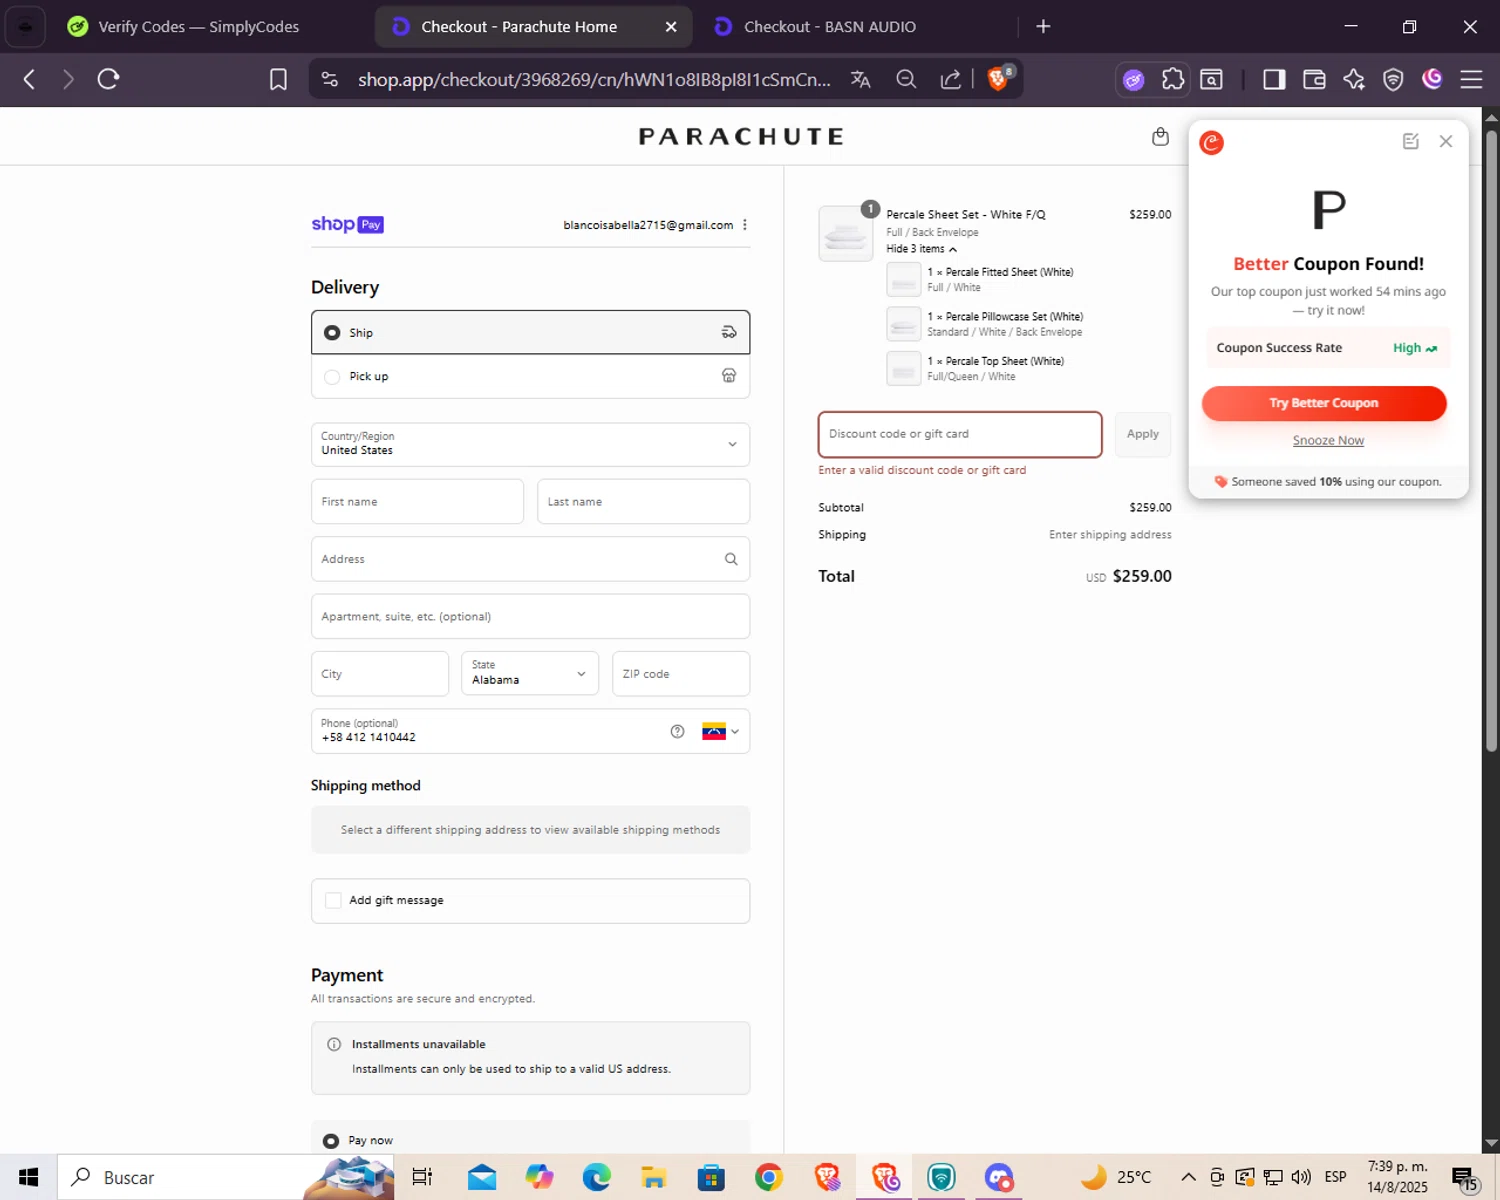Switch to Checkout - BASN AUDIO tab

point(829,27)
